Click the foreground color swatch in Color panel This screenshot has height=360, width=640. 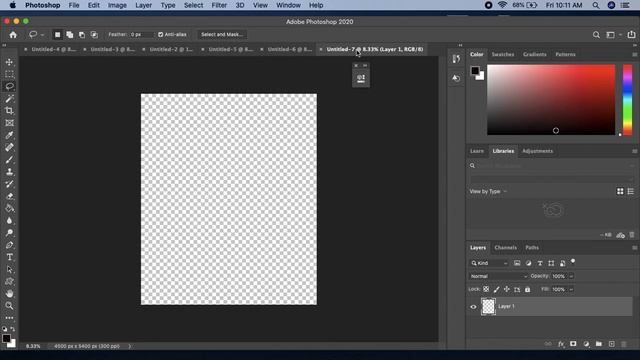pos(475,71)
